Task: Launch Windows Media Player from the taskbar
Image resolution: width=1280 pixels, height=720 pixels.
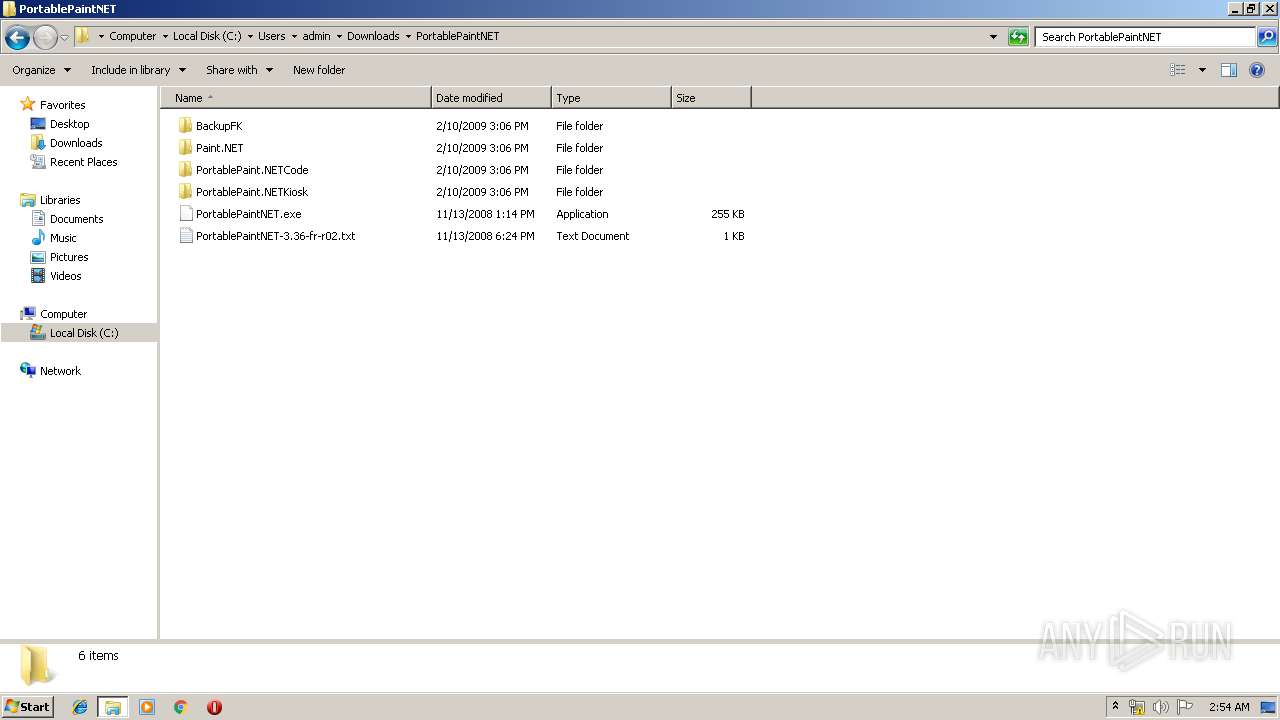Action: coord(147,707)
